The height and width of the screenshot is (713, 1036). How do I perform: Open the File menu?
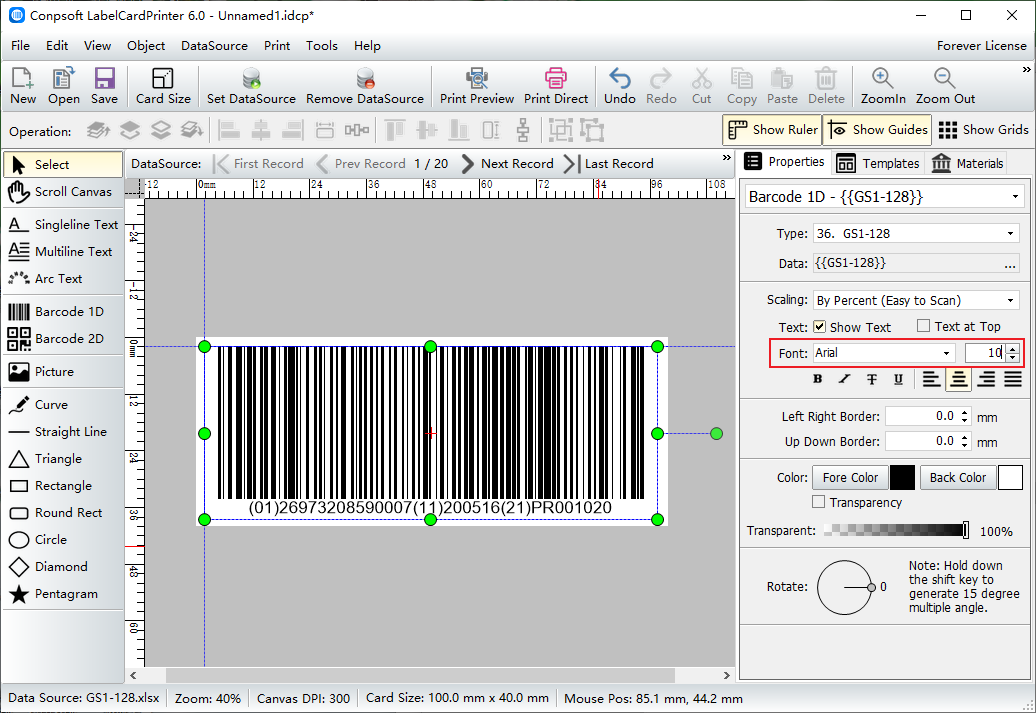pyautogui.click(x=20, y=46)
